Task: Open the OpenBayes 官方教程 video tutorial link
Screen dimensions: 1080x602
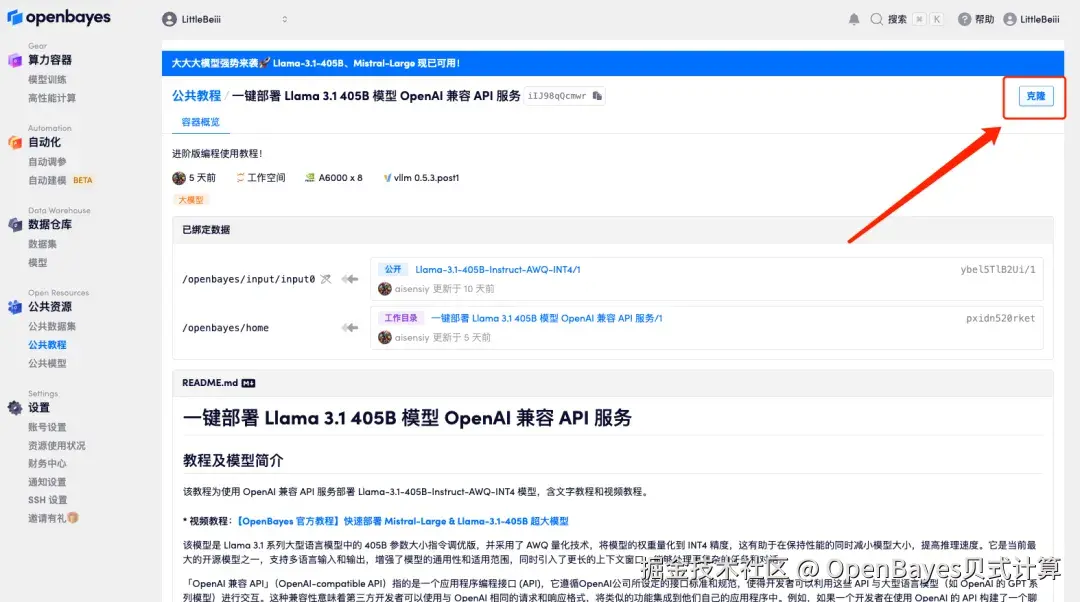Action: tap(403, 521)
